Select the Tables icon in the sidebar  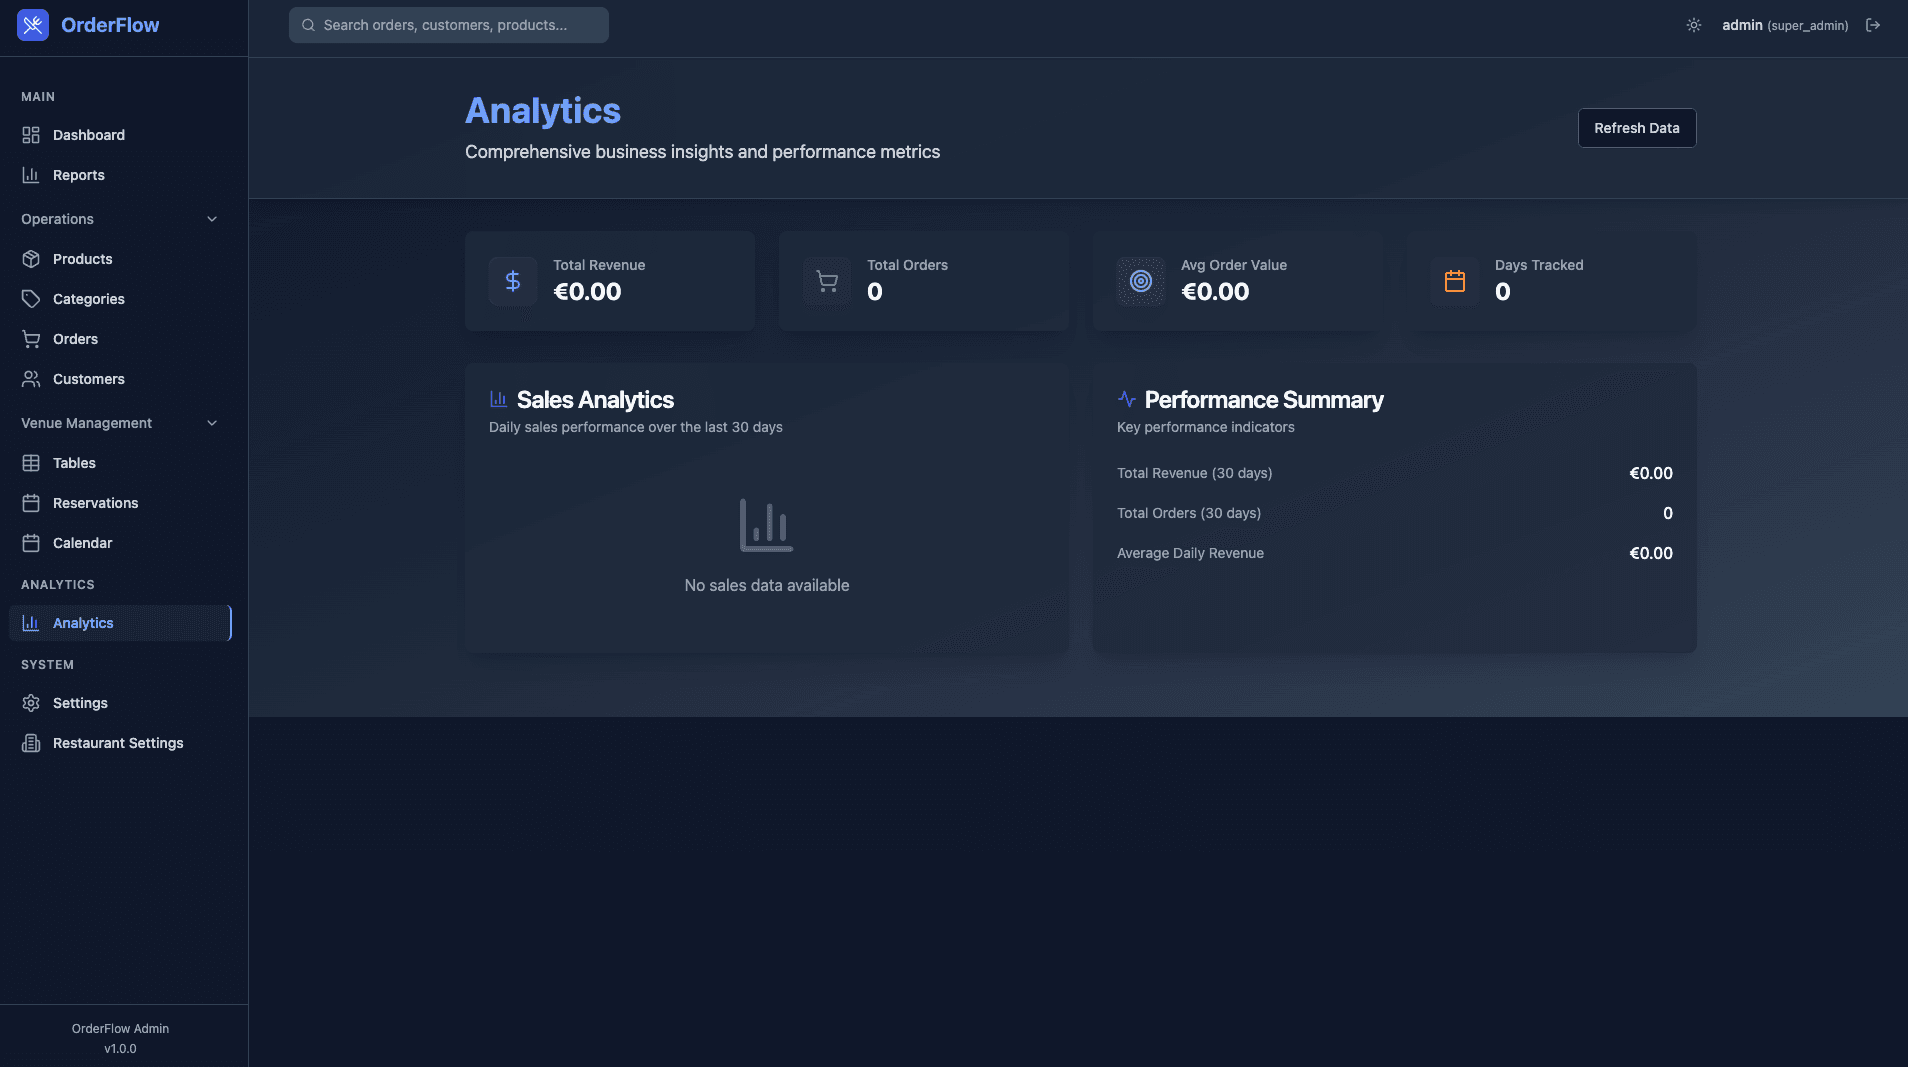[x=32, y=462]
